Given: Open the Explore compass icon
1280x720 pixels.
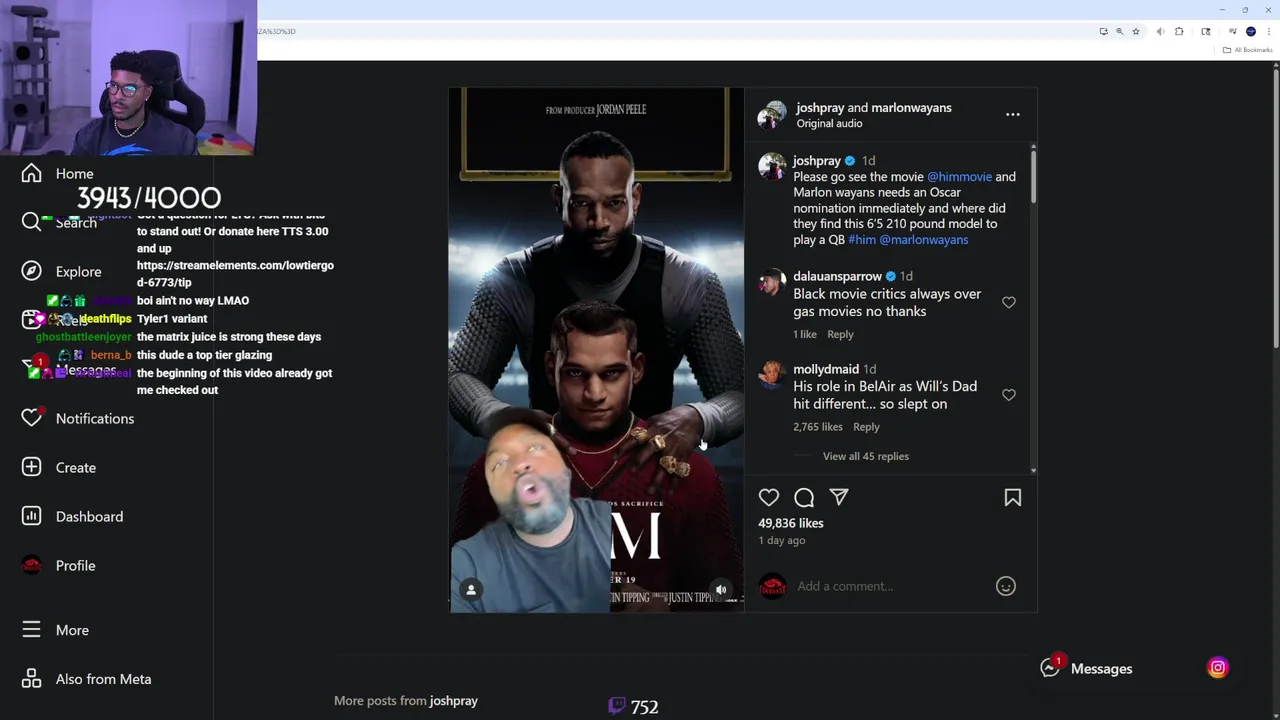Looking at the screenshot, I should click(32, 271).
